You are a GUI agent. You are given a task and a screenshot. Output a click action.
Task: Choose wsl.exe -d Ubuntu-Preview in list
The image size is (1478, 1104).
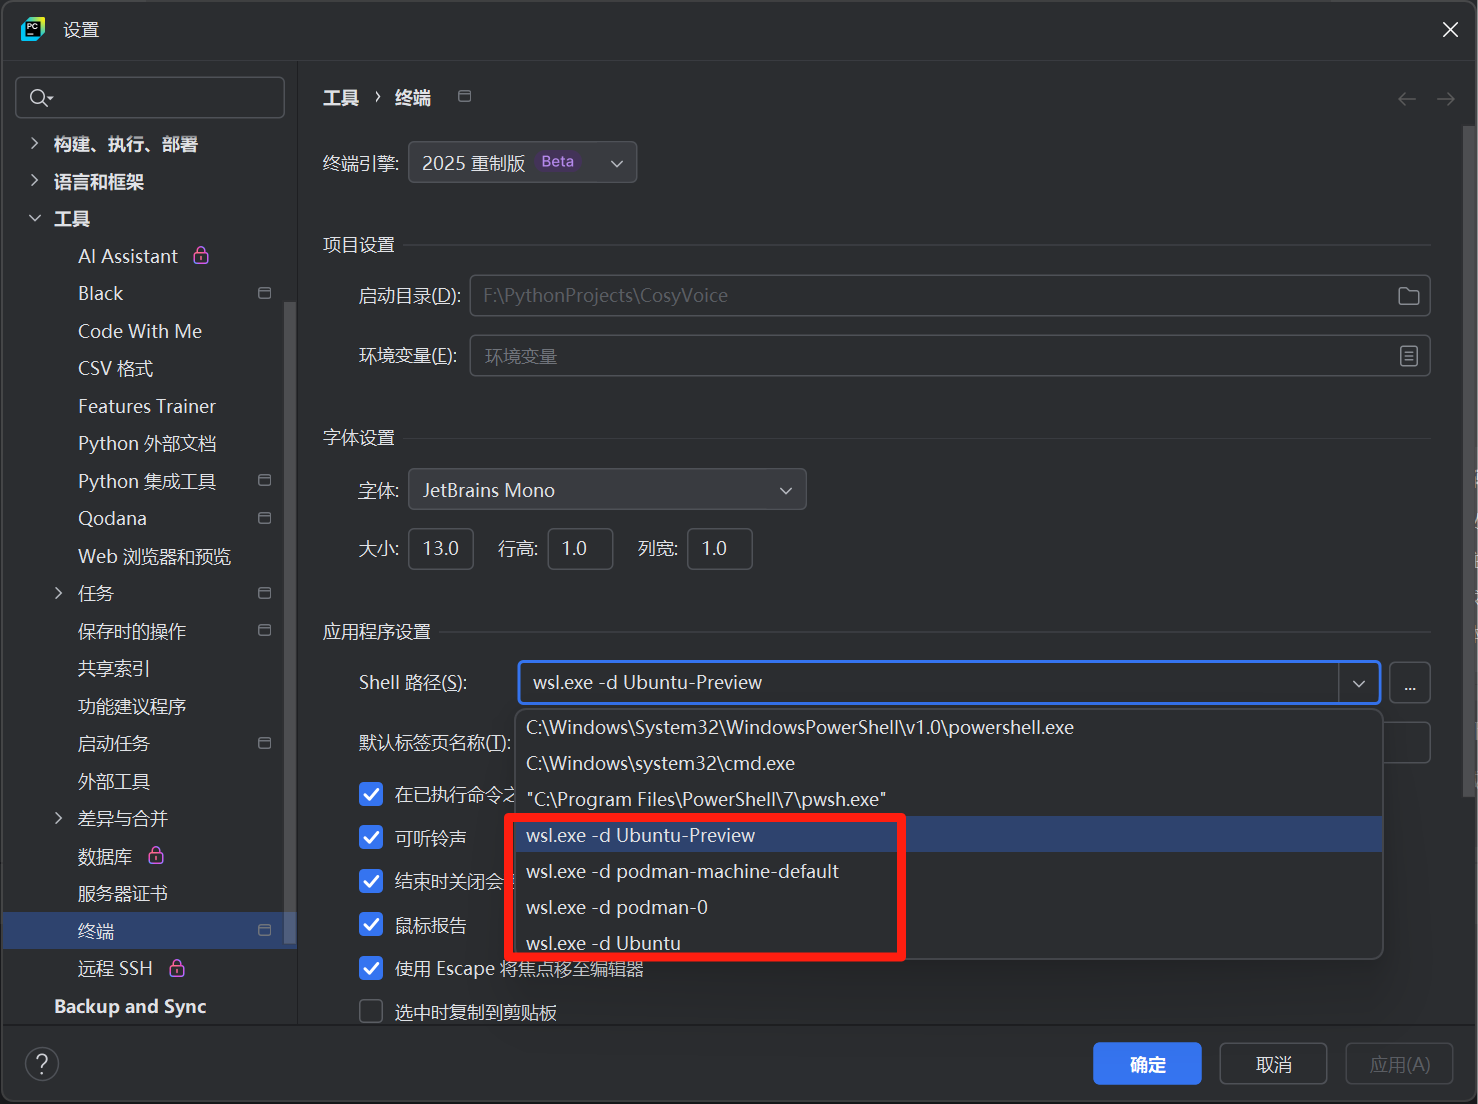coord(949,835)
